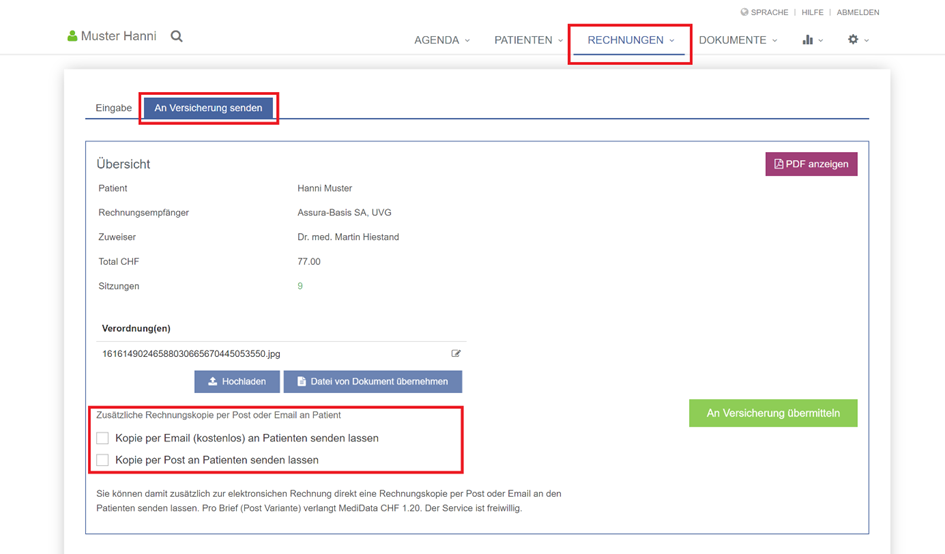Click the edit icon next to the jpg file

pyautogui.click(x=456, y=354)
